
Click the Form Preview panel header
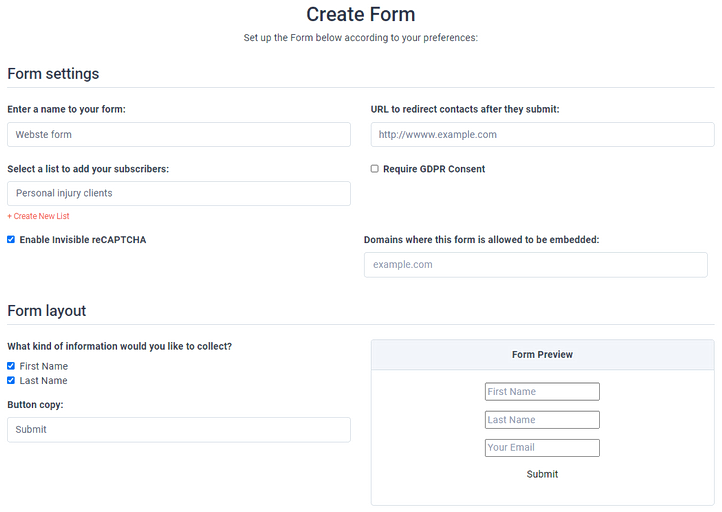(x=542, y=355)
